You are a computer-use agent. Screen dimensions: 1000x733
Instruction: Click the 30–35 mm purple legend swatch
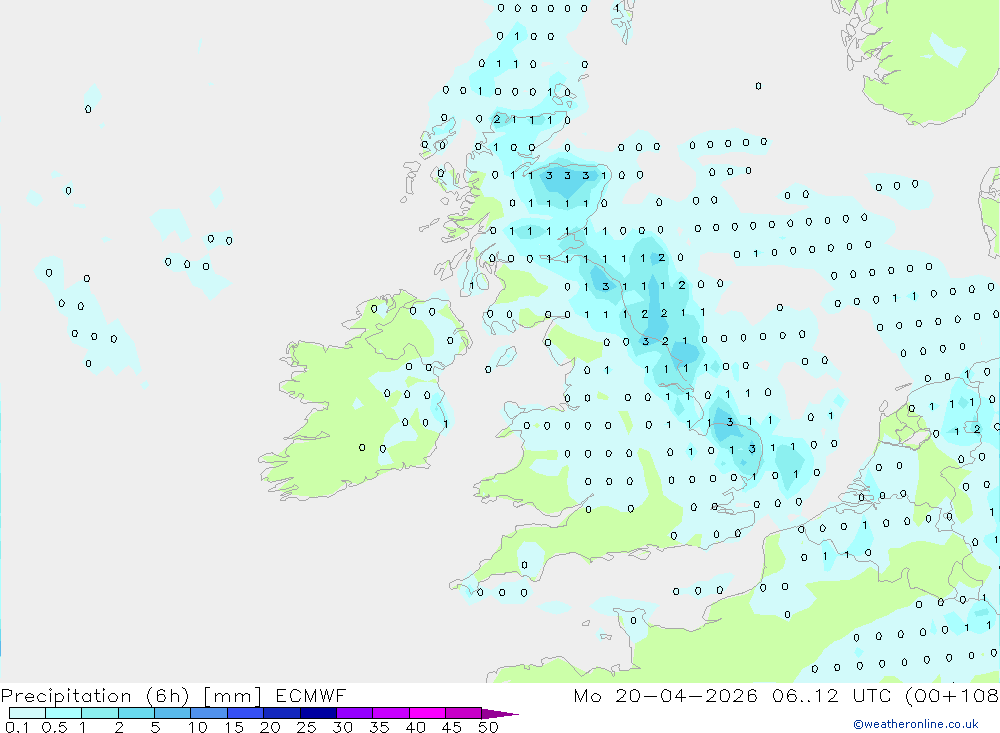coord(355,713)
